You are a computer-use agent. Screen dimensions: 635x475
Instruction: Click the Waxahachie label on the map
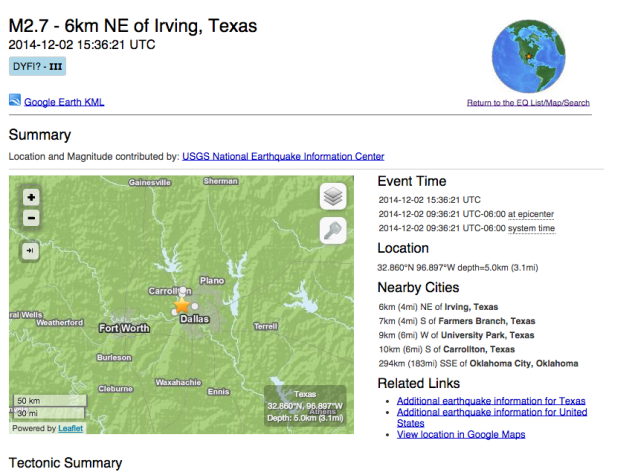(x=178, y=382)
